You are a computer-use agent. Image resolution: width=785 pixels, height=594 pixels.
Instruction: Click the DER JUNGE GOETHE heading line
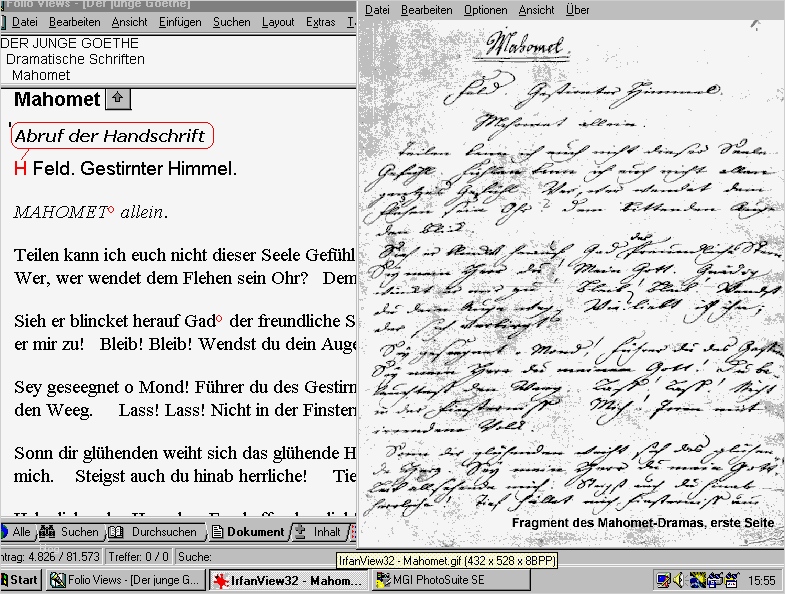tap(70, 43)
